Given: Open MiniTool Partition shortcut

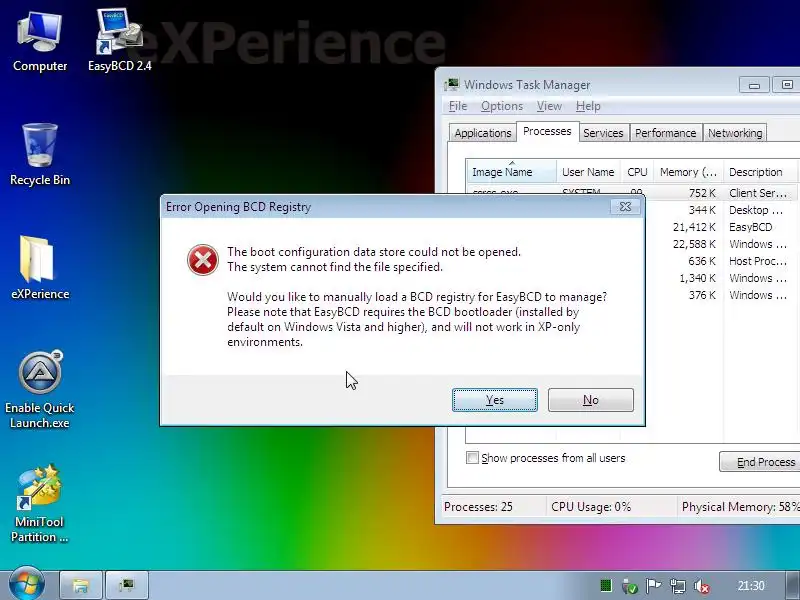Looking at the screenshot, I should tap(39, 503).
